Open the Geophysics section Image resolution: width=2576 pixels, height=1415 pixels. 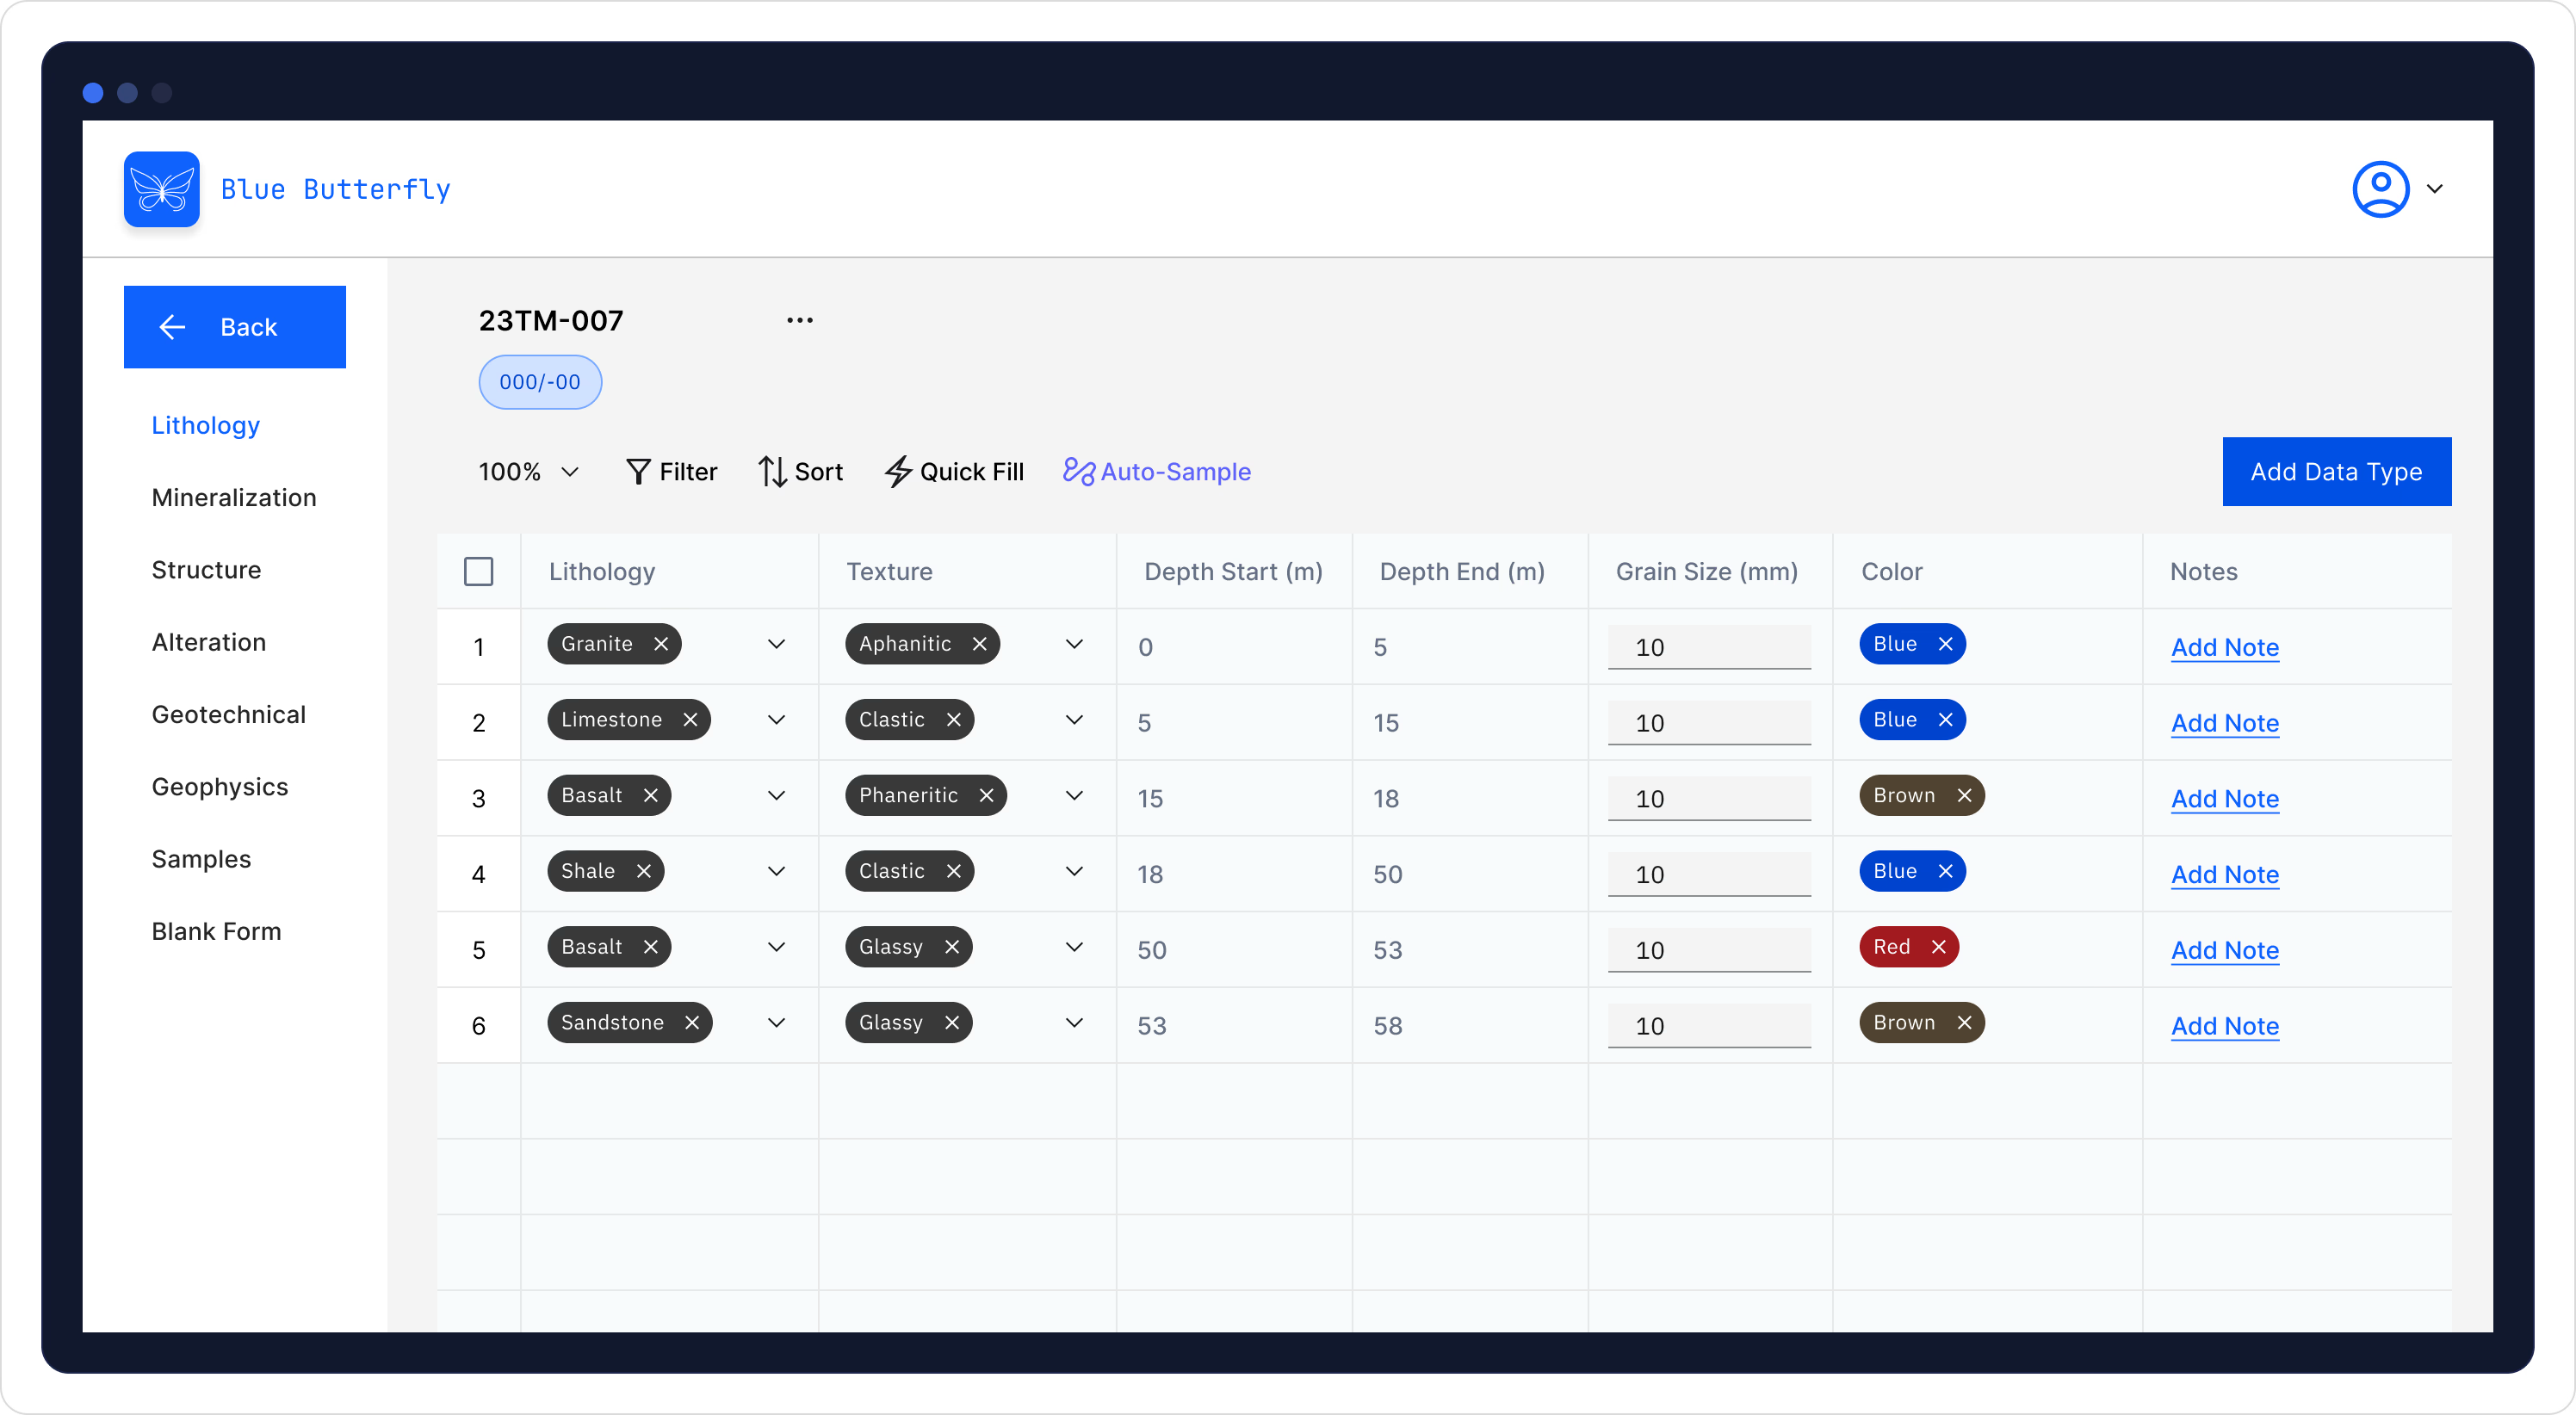[220, 787]
